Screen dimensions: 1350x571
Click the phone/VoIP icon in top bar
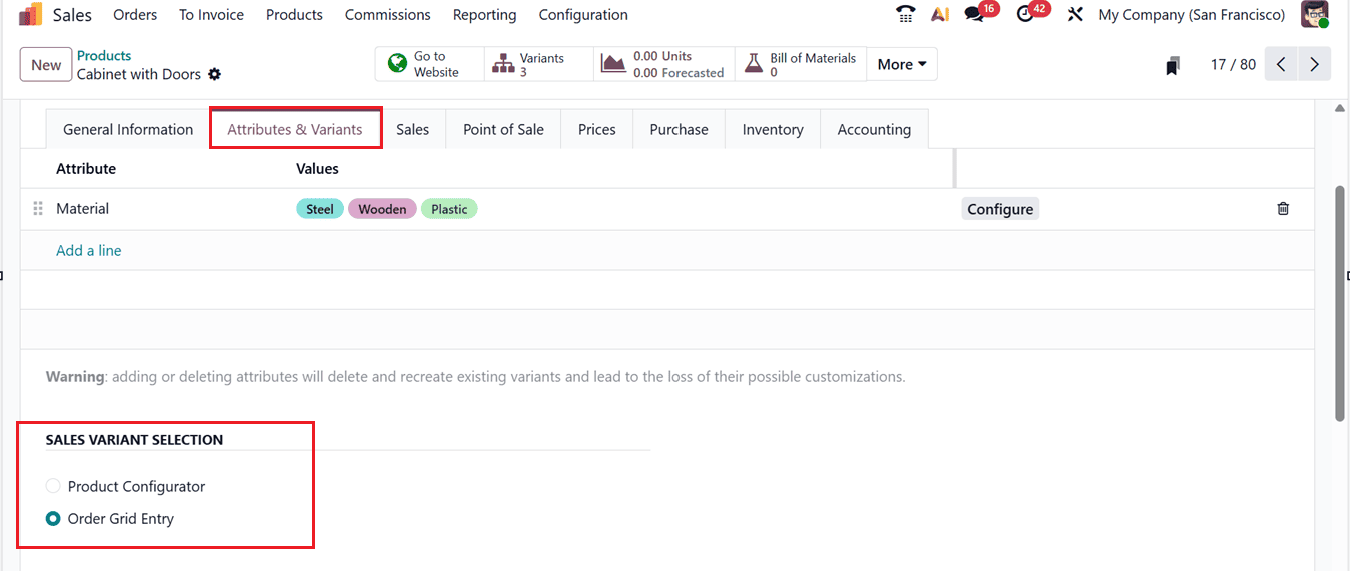coord(905,15)
